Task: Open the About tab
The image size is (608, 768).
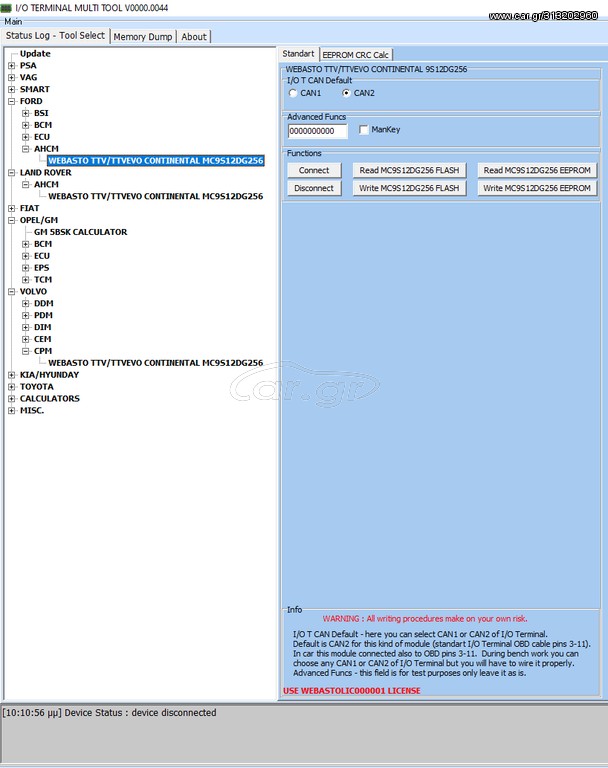Action: coord(194,37)
